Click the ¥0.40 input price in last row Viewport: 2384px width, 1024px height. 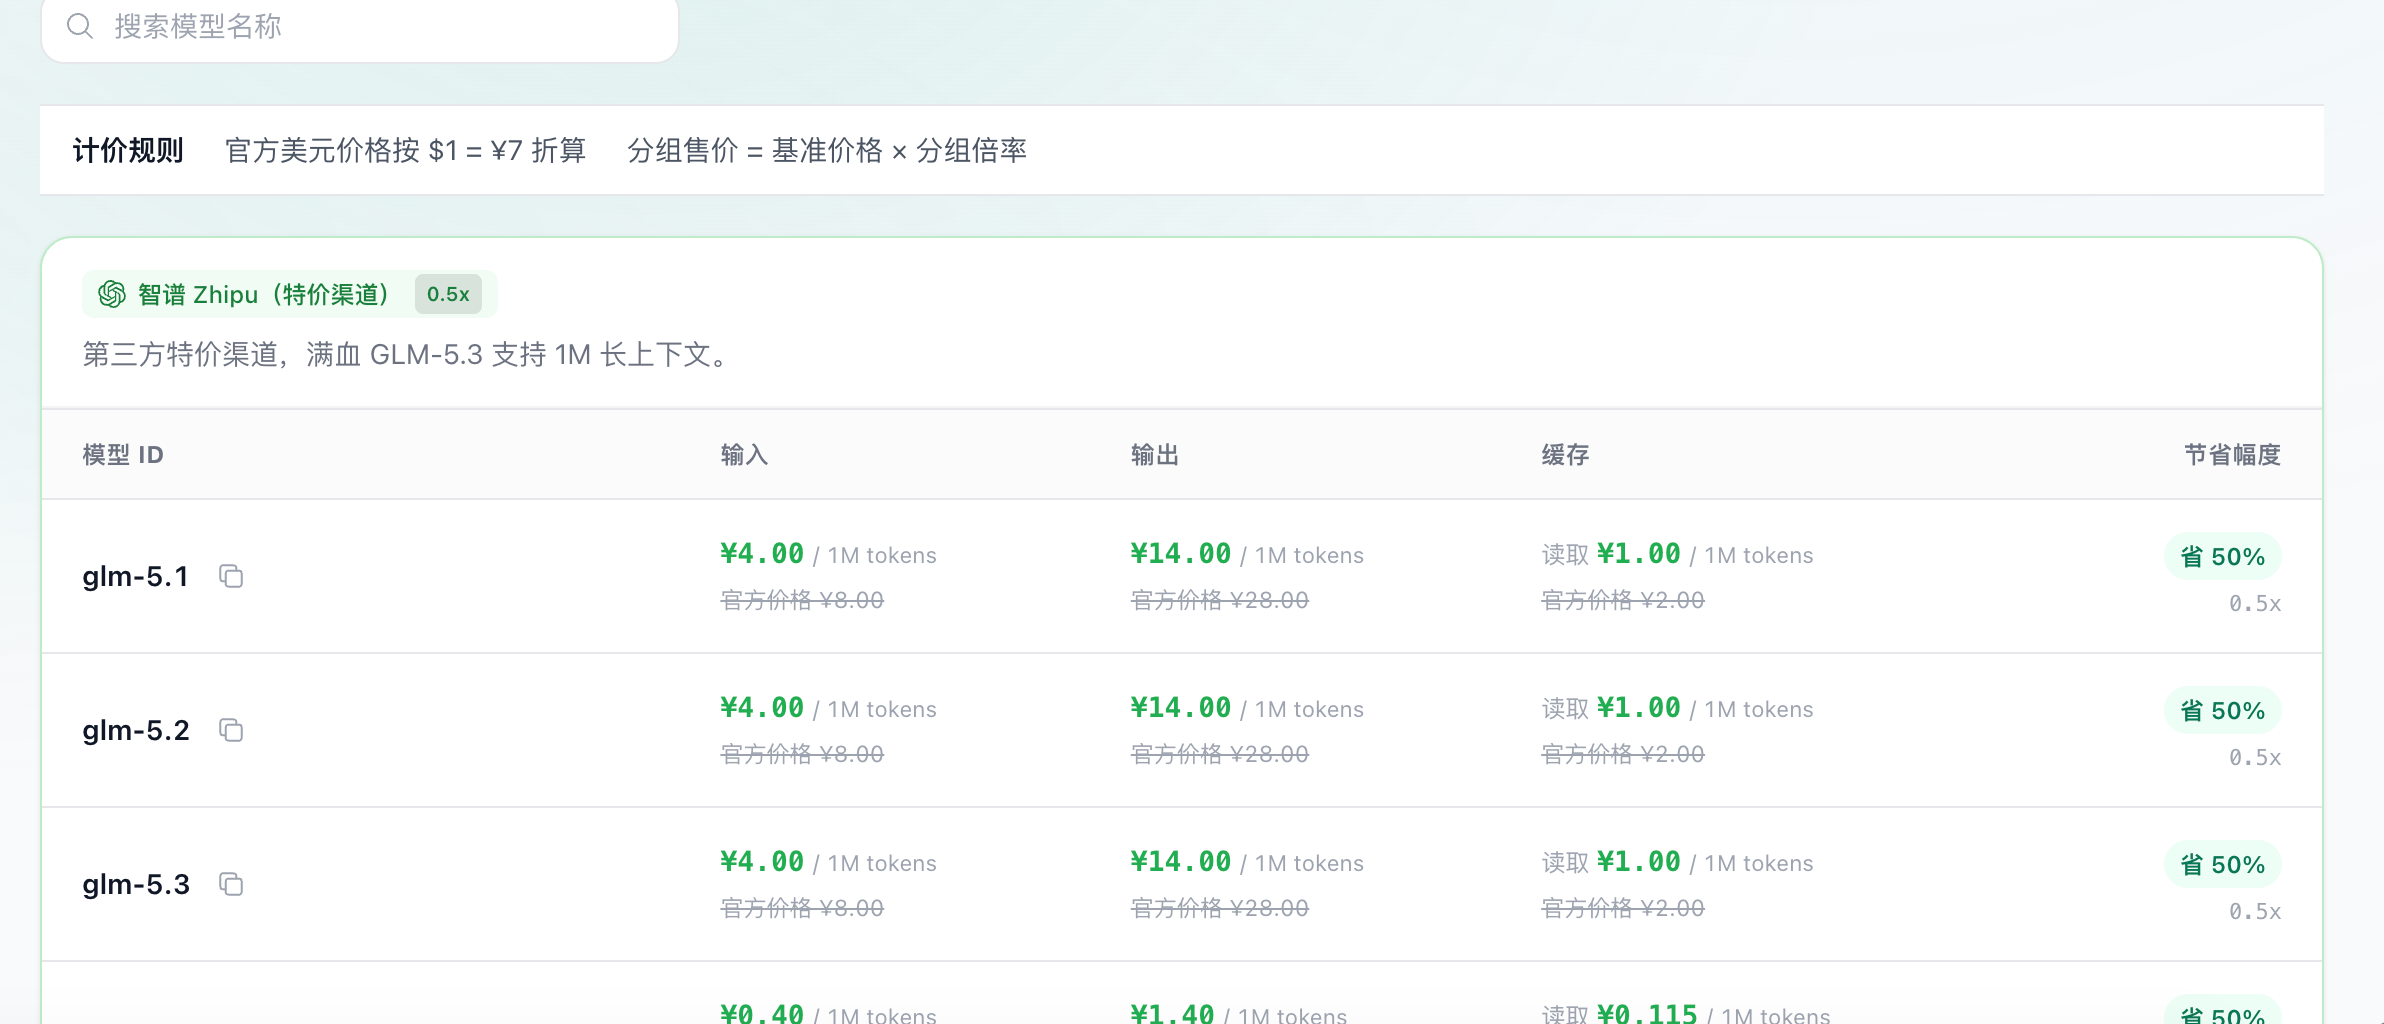(x=762, y=1013)
